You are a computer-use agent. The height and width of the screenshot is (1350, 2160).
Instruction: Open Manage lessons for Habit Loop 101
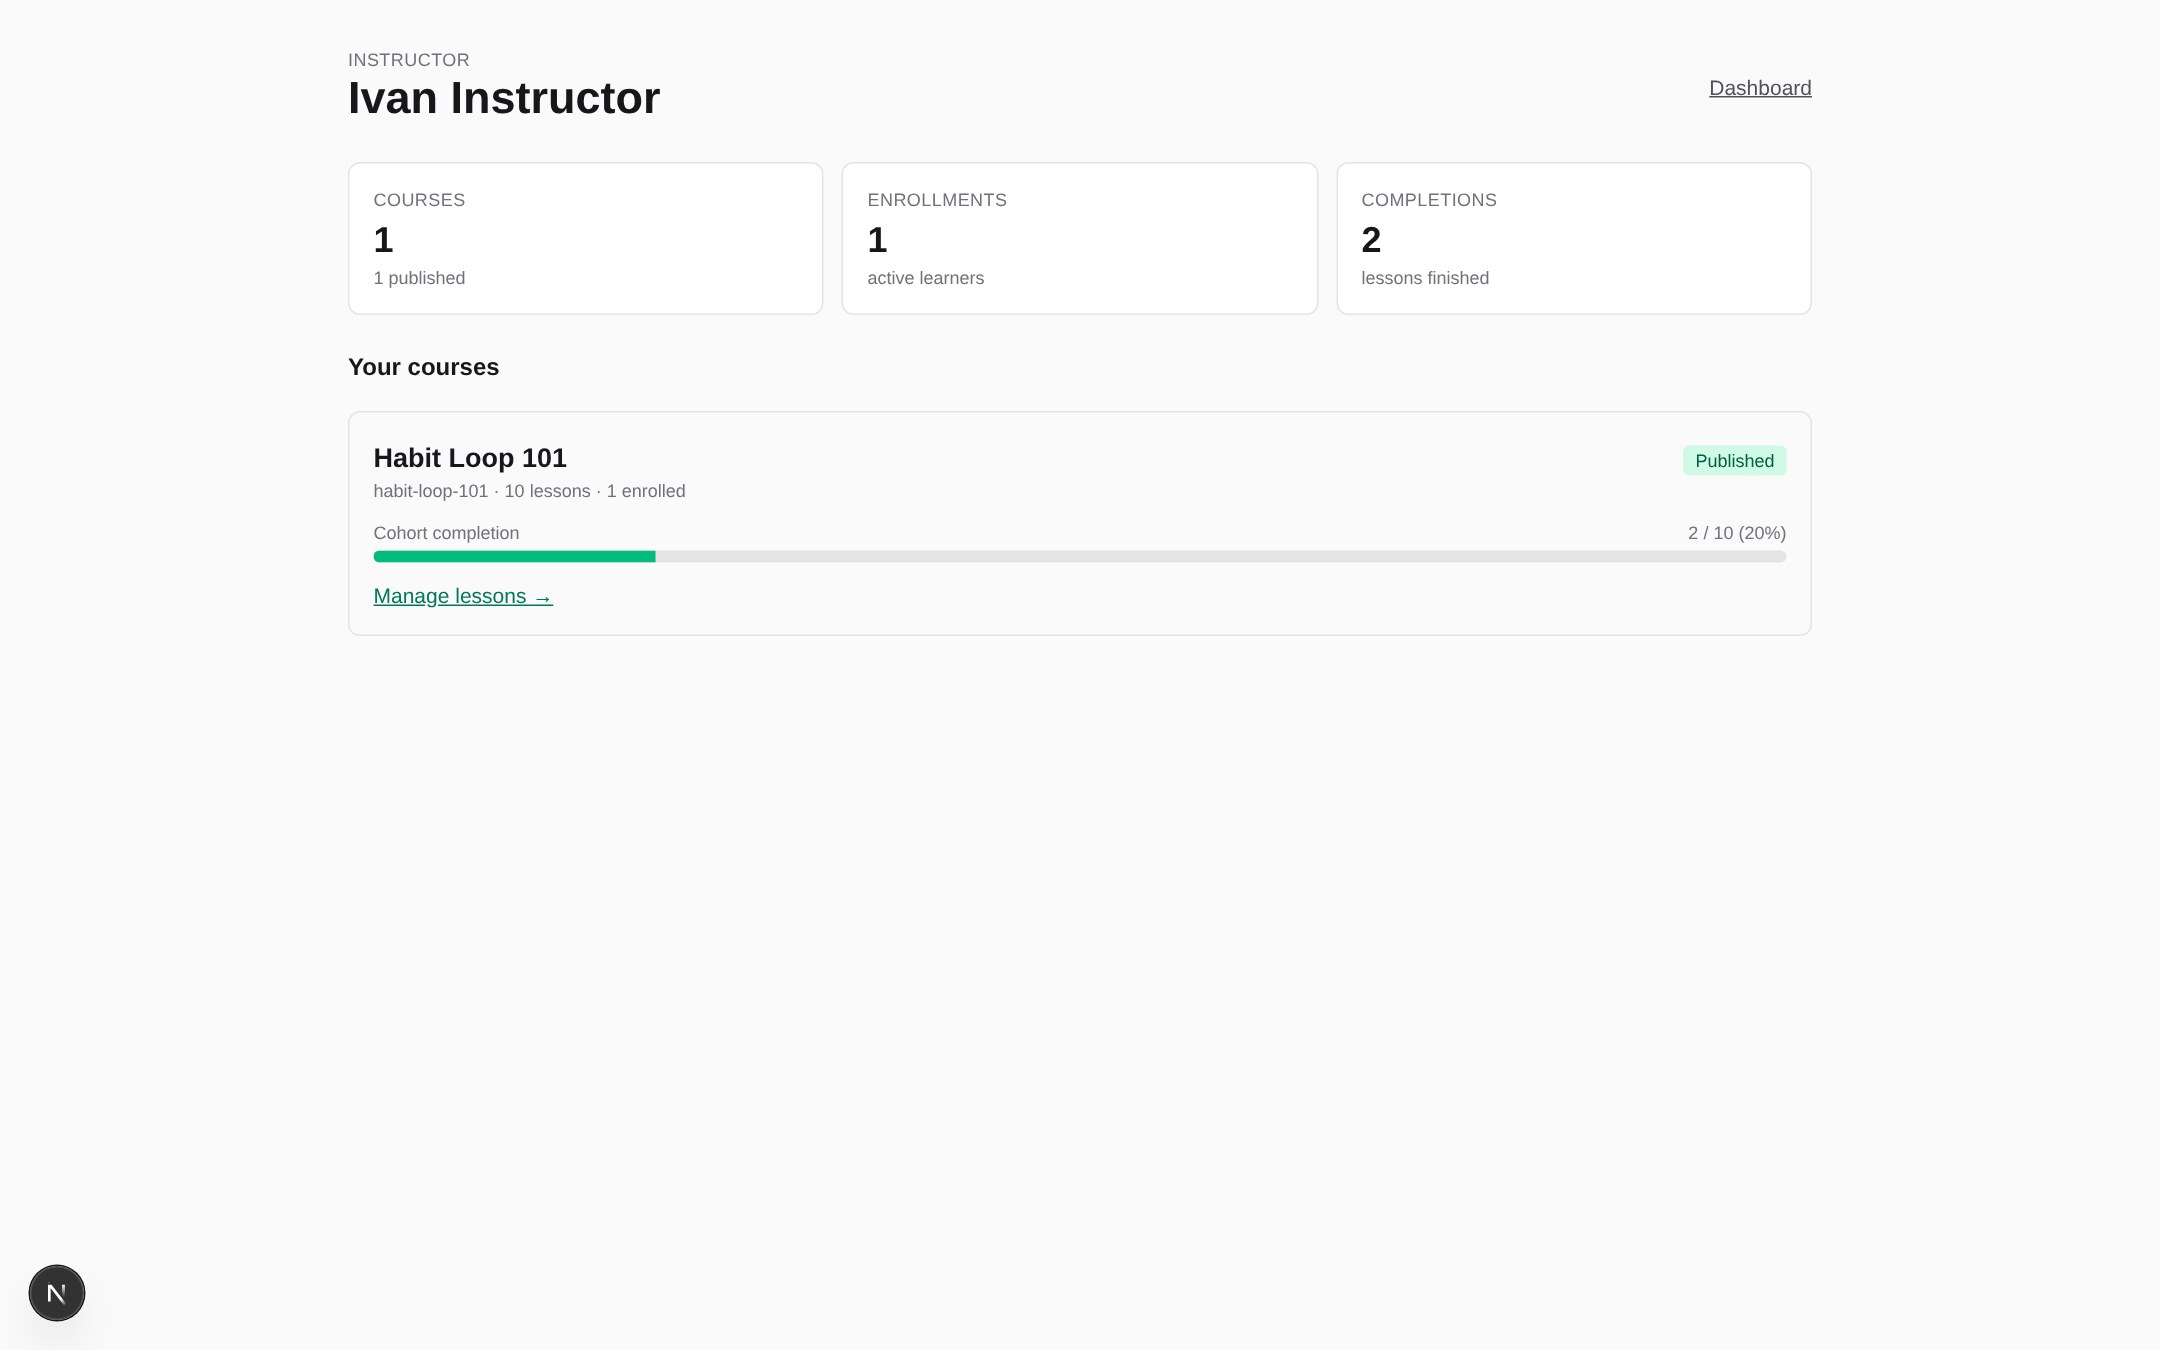[x=461, y=596]
